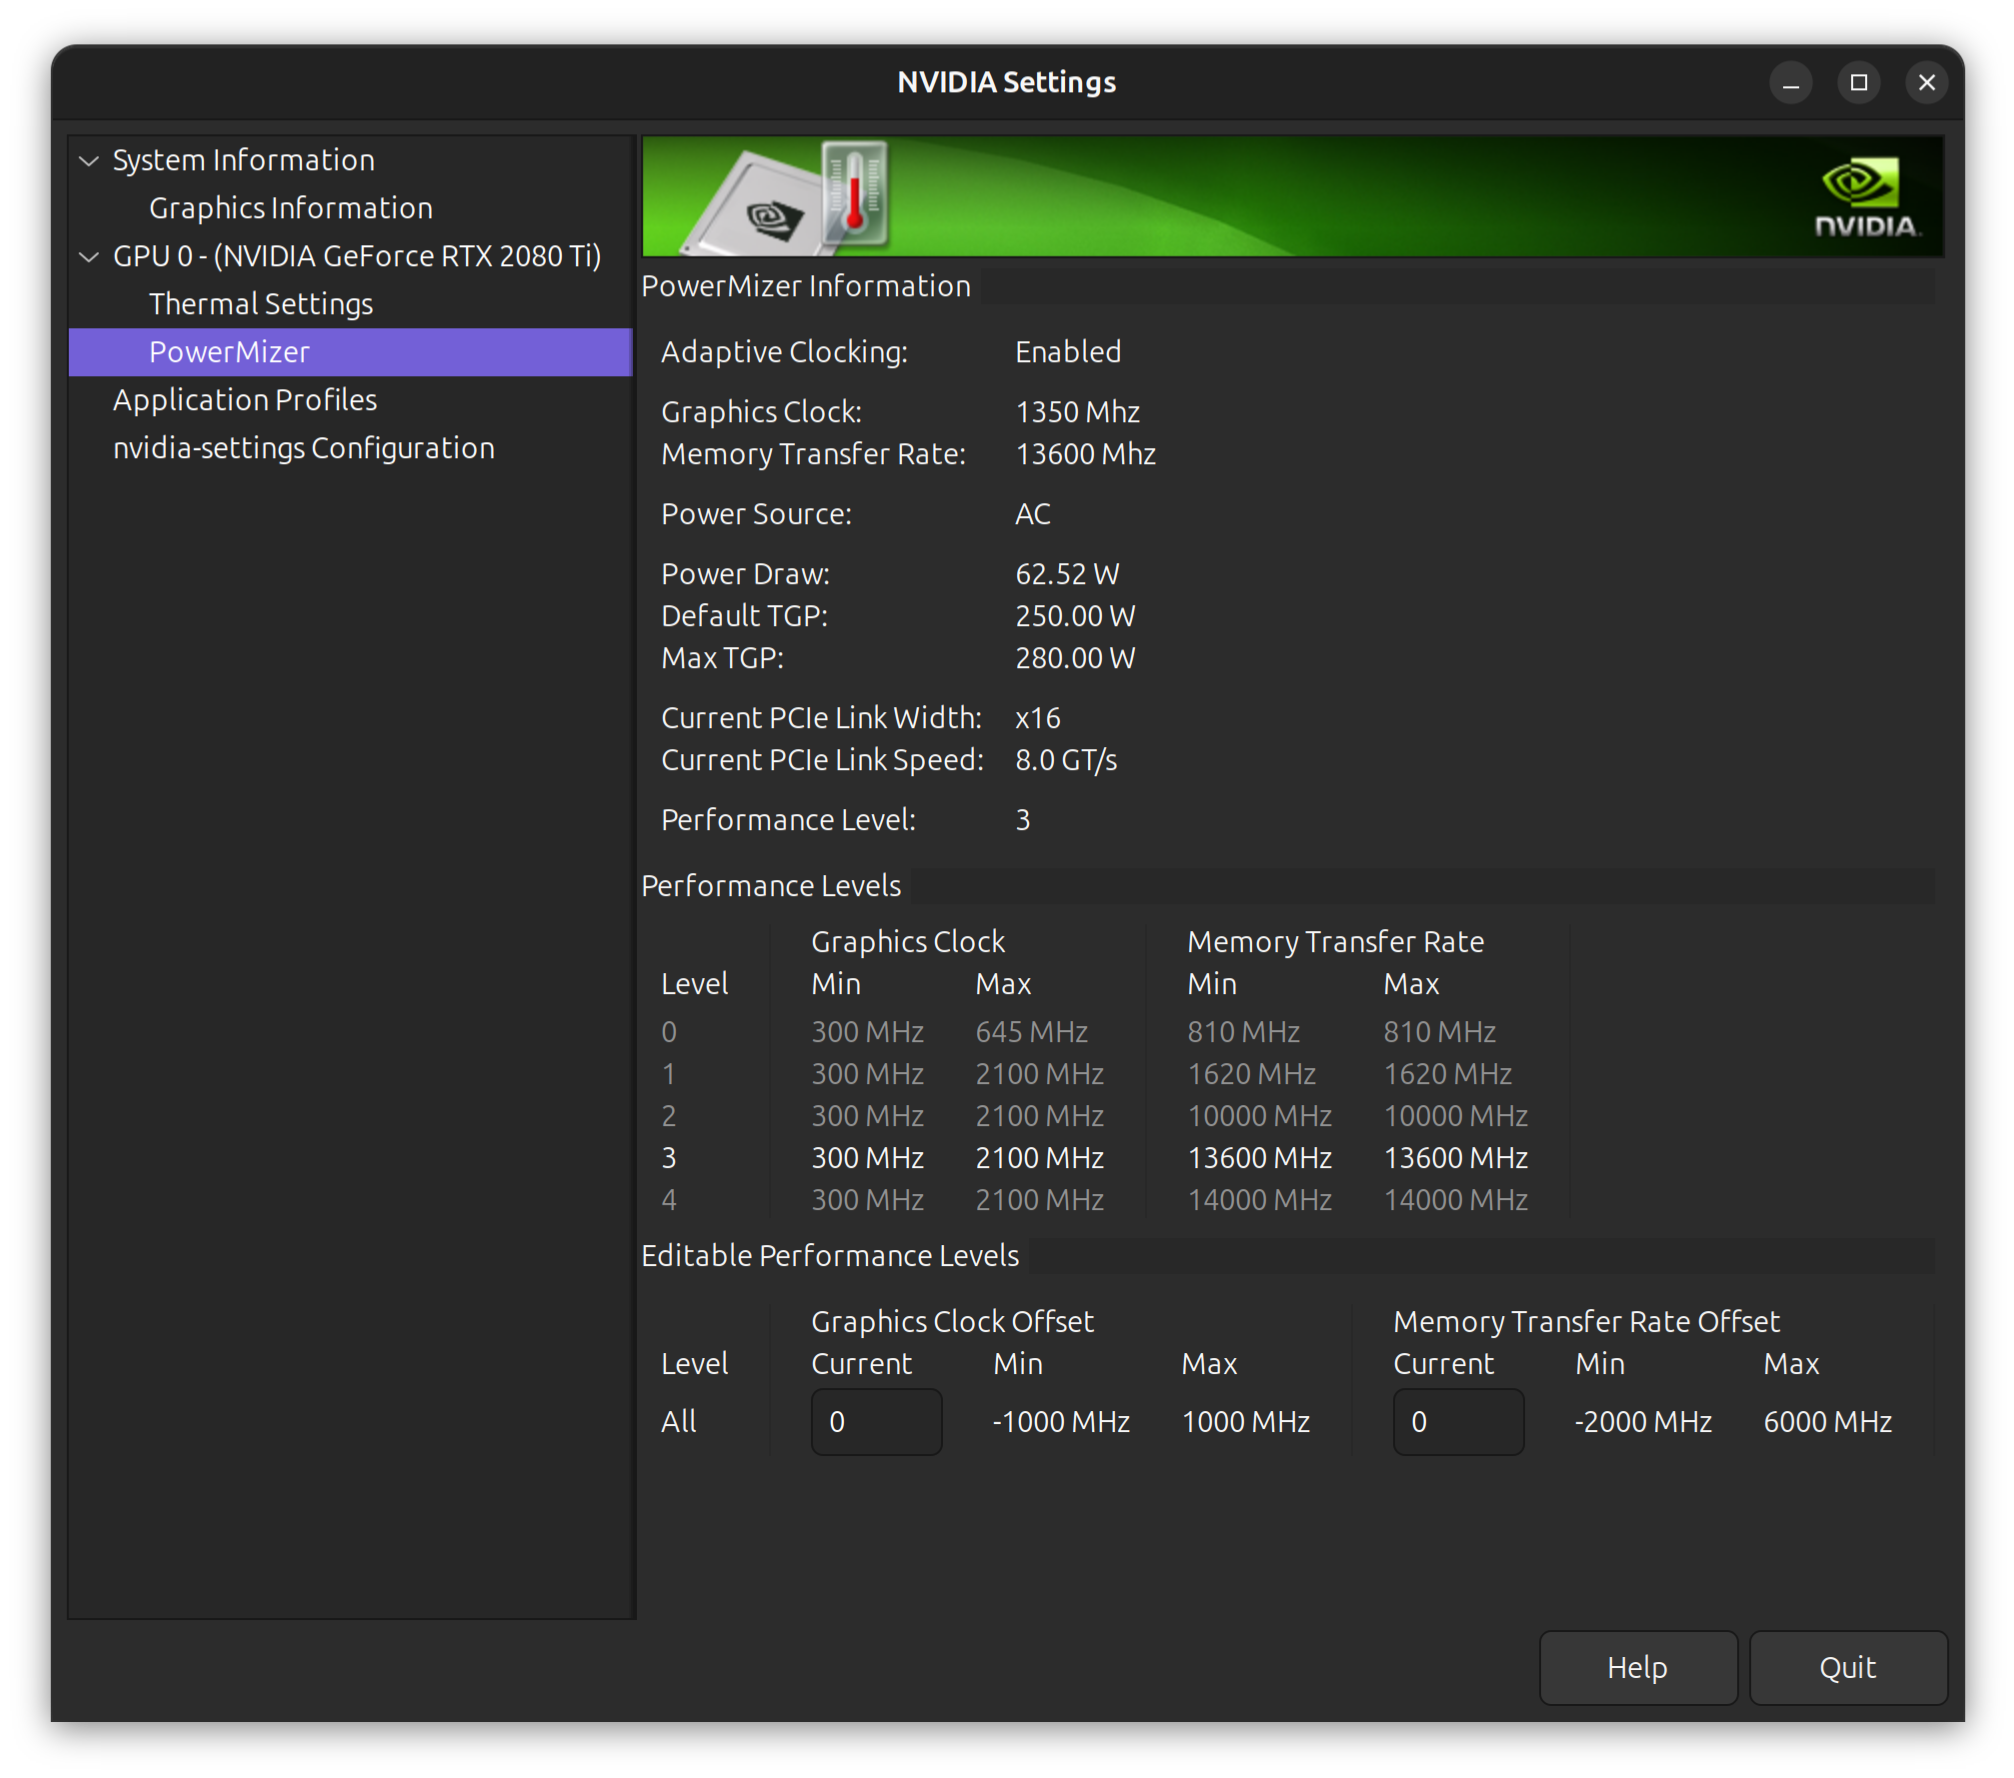
Task: Open Application Profiles page
Action: (244, 400)
